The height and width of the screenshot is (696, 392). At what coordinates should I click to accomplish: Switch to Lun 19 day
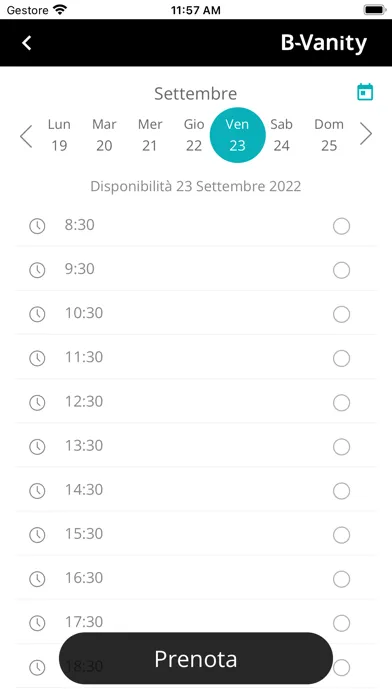pos(59,135)
